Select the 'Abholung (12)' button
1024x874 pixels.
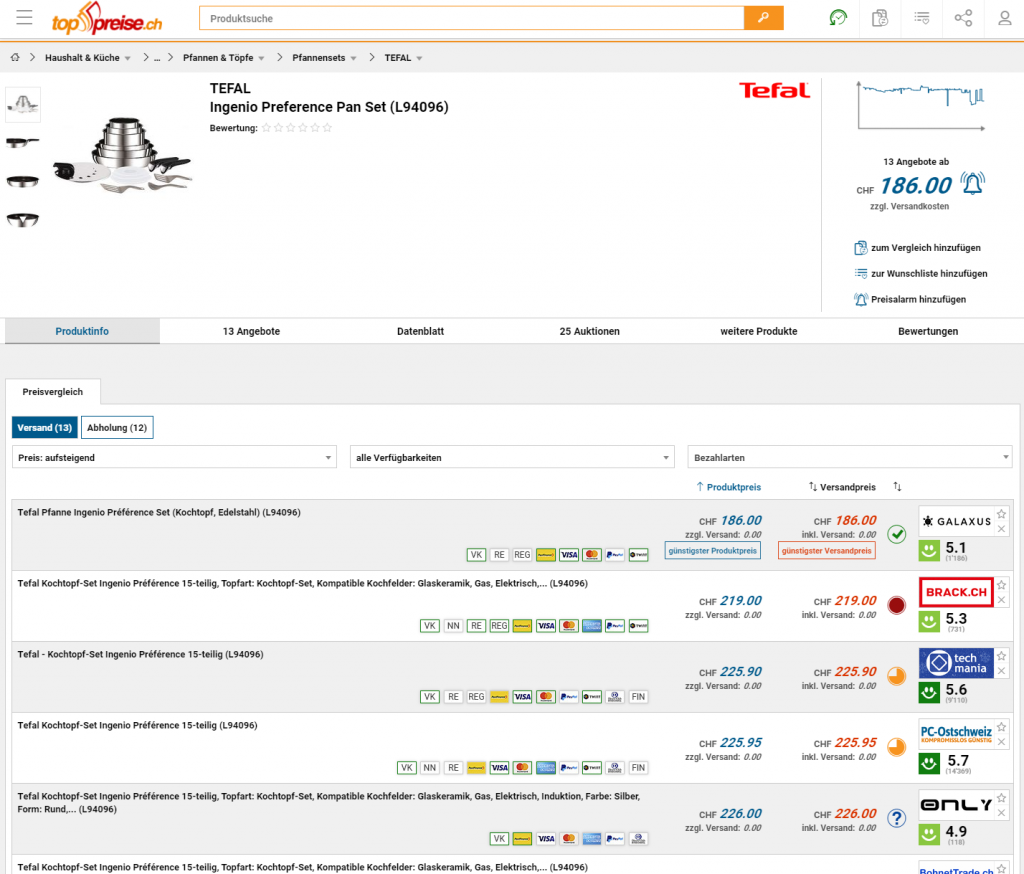(x=117, y=428)
